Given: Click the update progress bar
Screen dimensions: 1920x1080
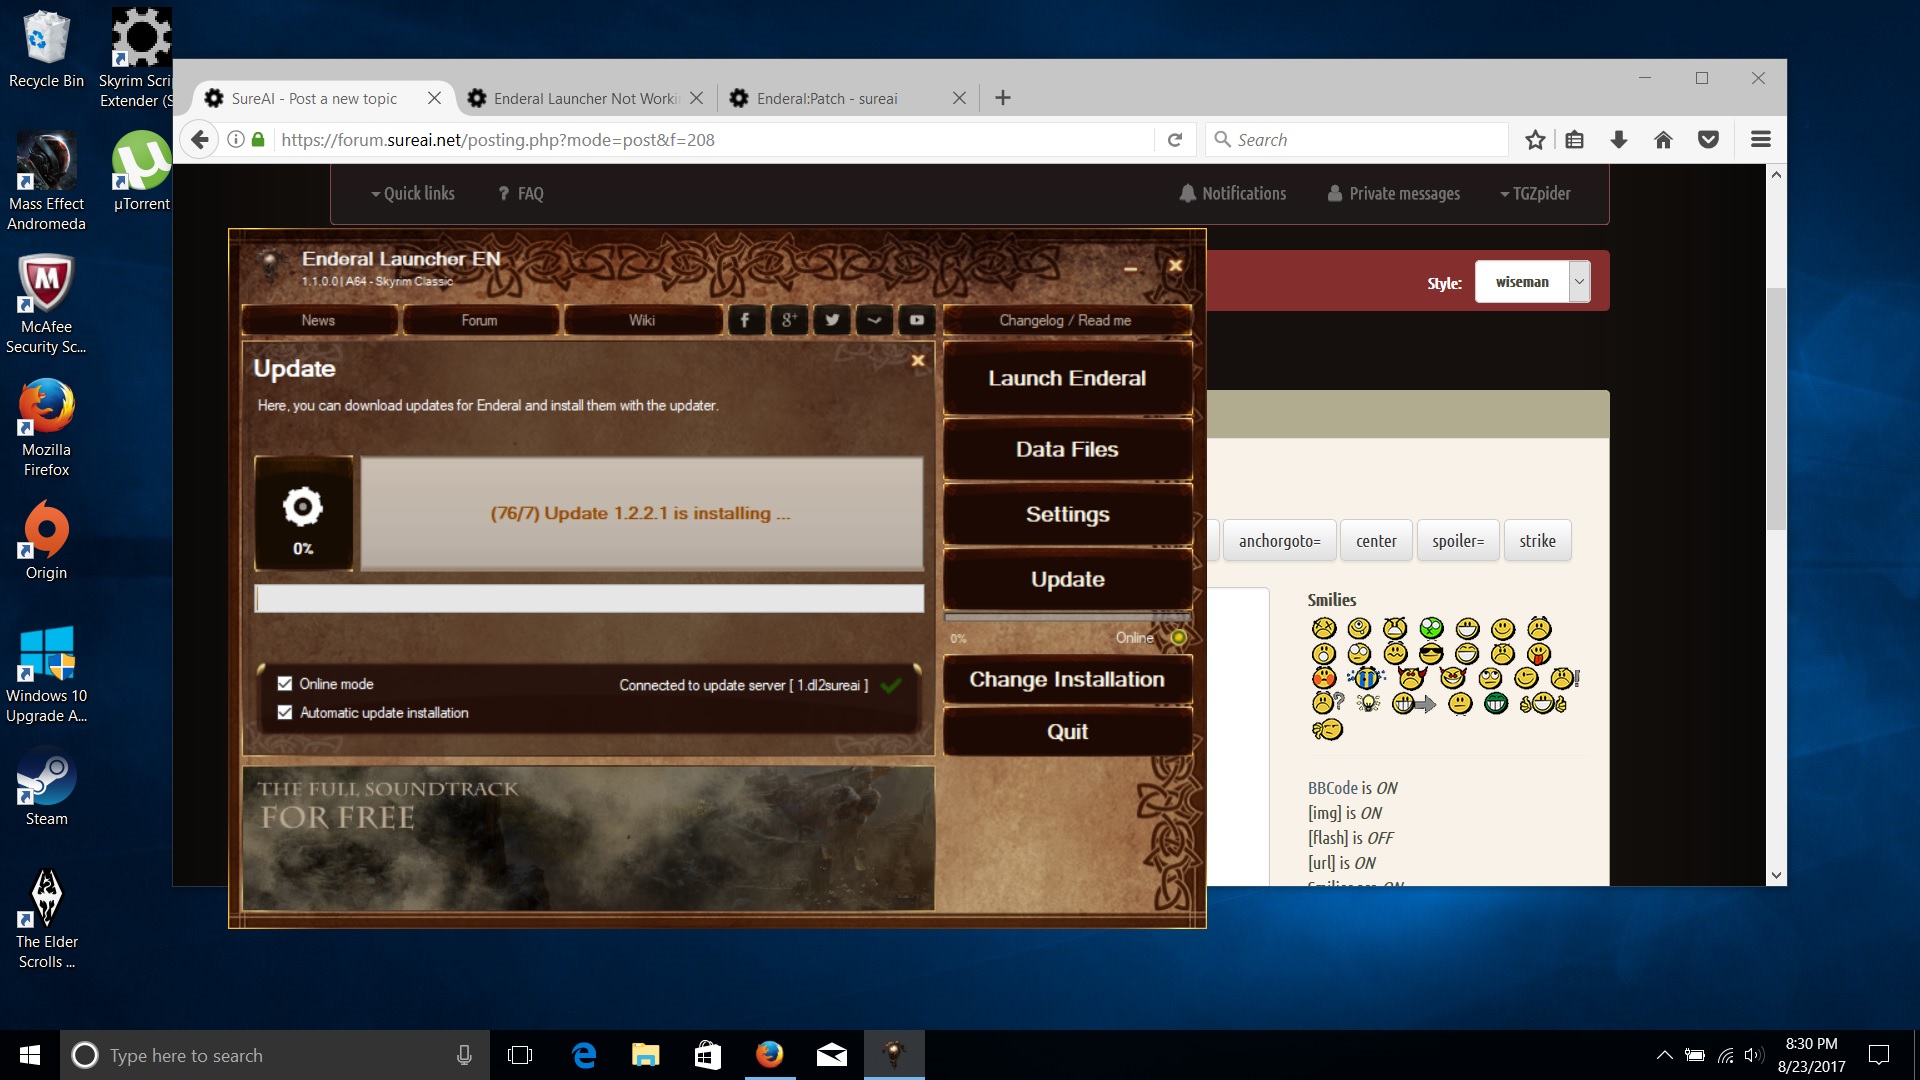Looking at the screenshot, I should (590, 598).
